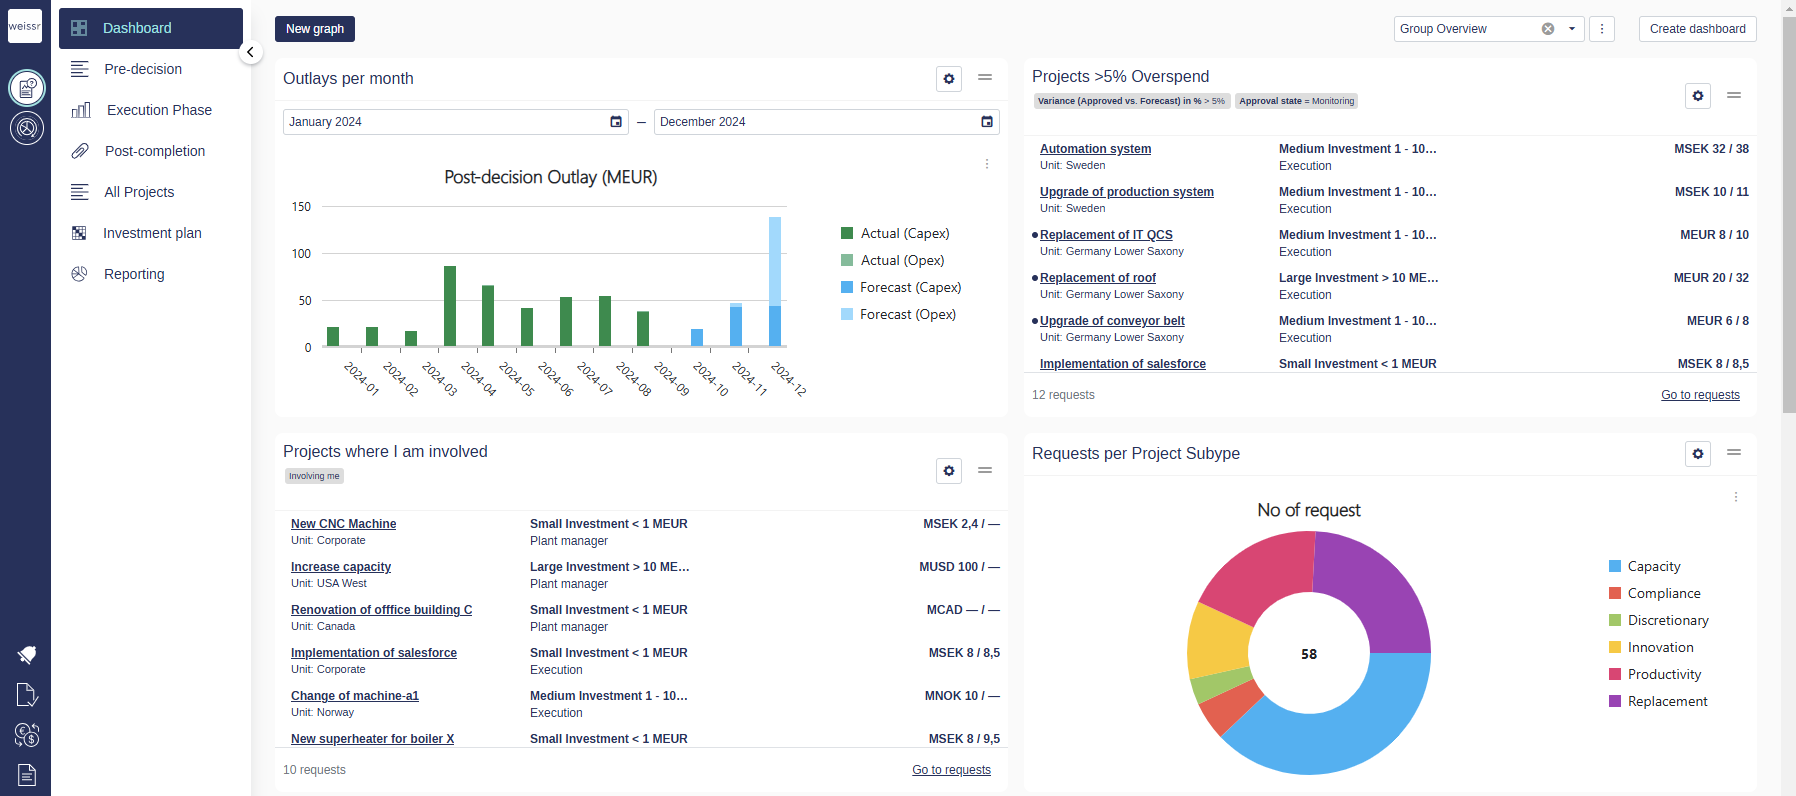This screenshot has width=1796, height=796.
Task: Click the Post-completion paperclip icon
Action: click(x=80, y=151)
